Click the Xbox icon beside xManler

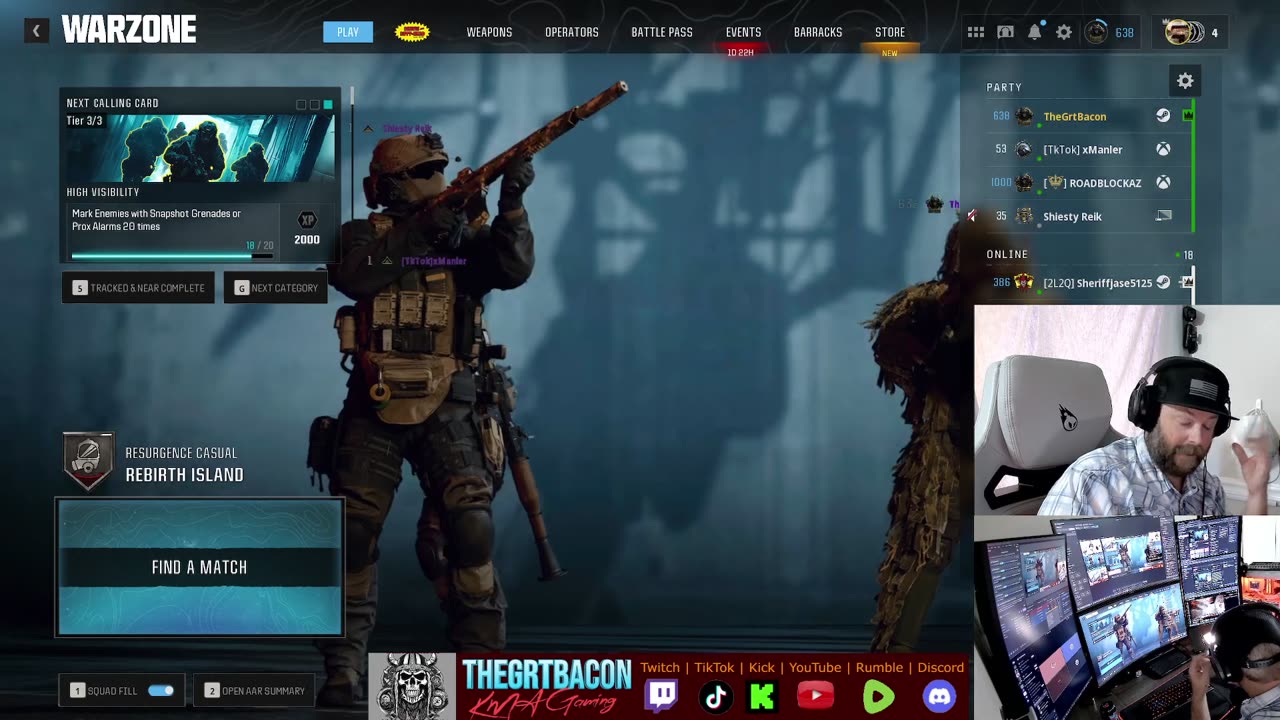tap(1163, 149)
